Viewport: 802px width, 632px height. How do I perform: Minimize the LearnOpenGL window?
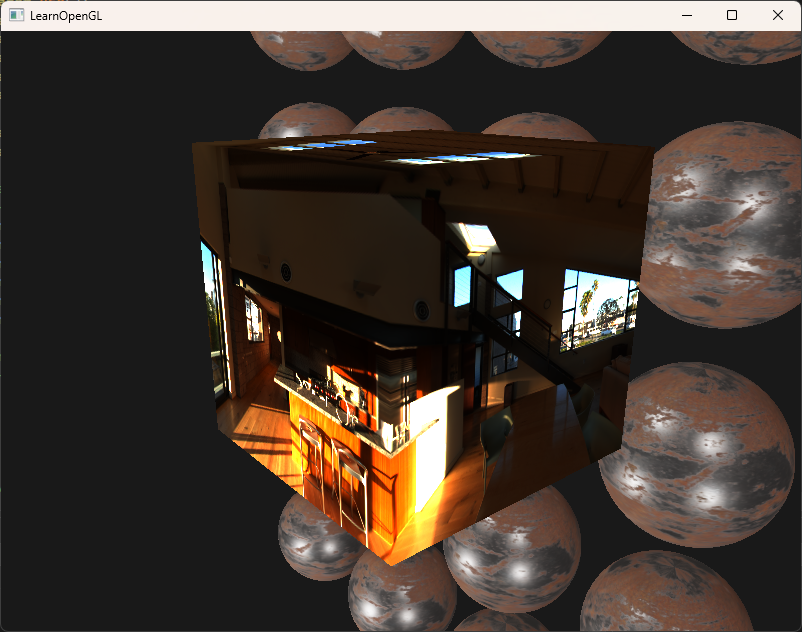click(687, 15)
